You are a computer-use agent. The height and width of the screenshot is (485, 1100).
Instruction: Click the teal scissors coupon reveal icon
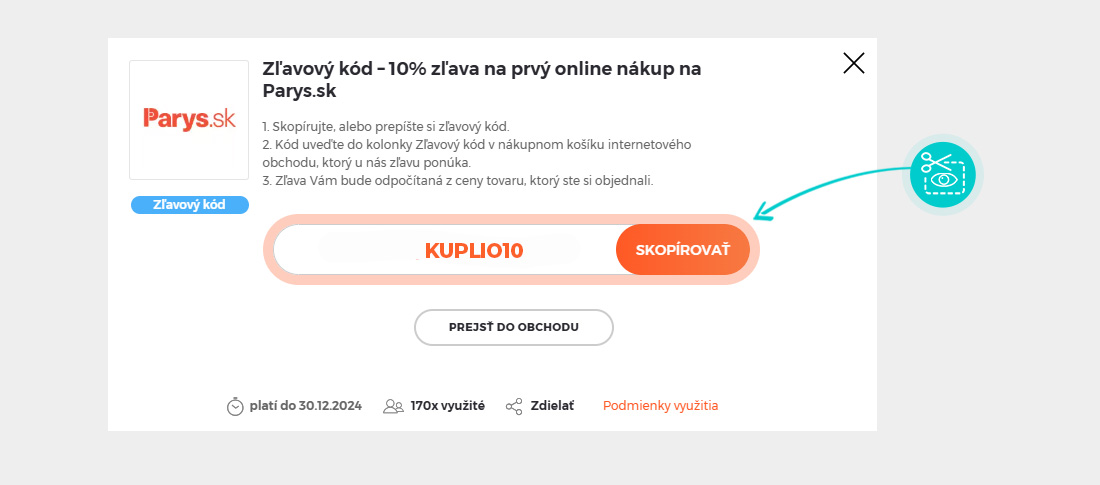[x=943, y=174]
